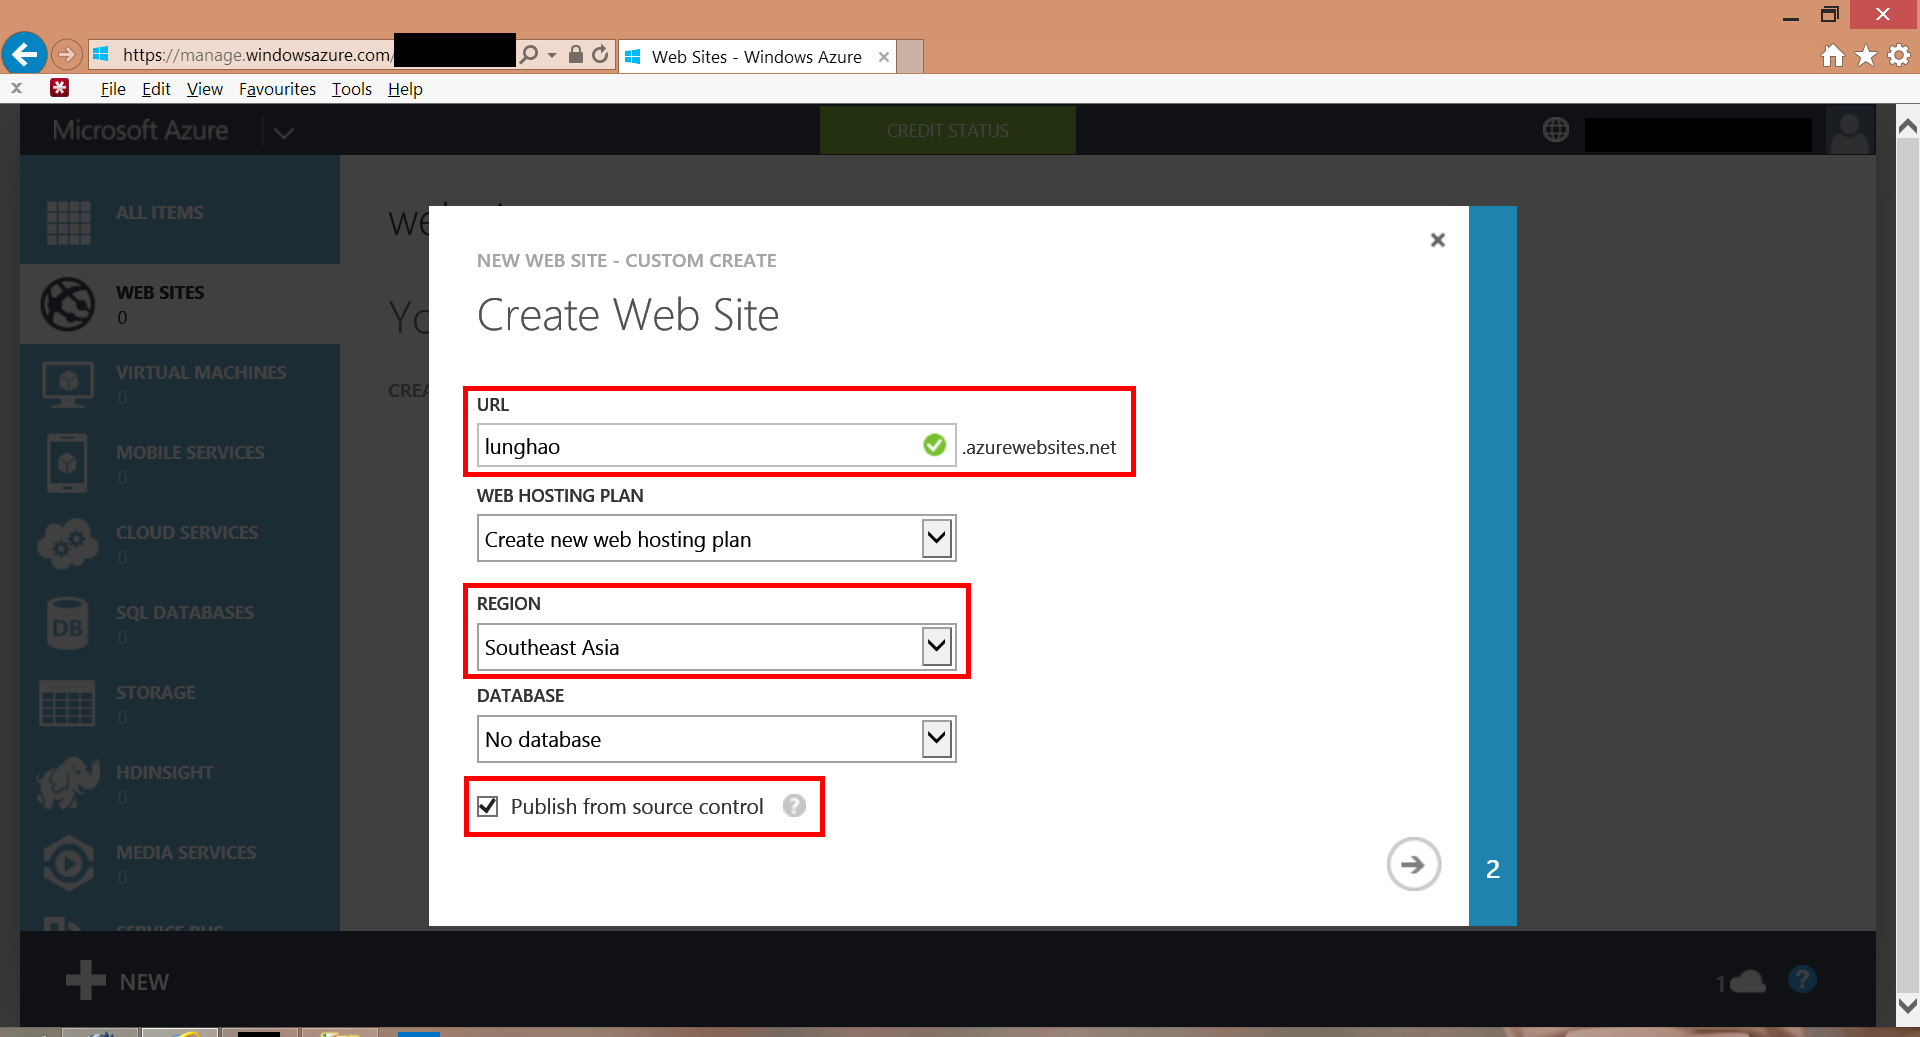Open the Help menu
1920x1037 pixels.
(405, 89)
